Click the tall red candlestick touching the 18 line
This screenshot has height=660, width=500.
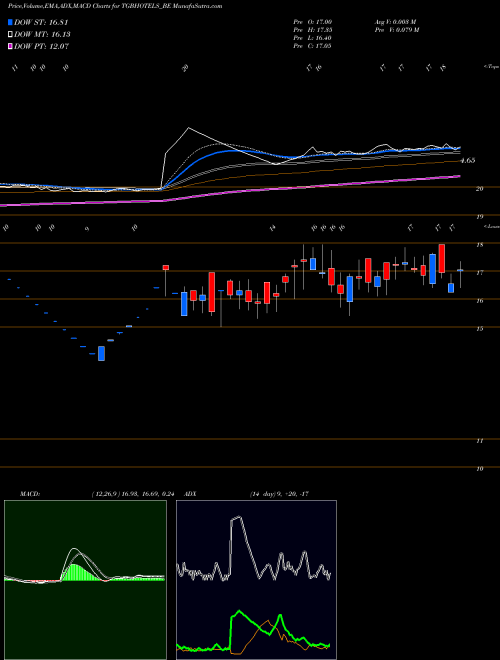(x=441, y=258)
